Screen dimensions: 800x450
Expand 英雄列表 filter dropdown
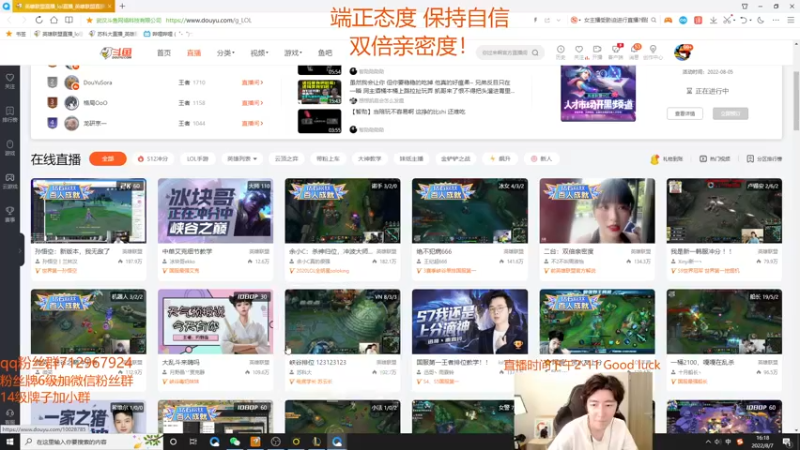242,159
